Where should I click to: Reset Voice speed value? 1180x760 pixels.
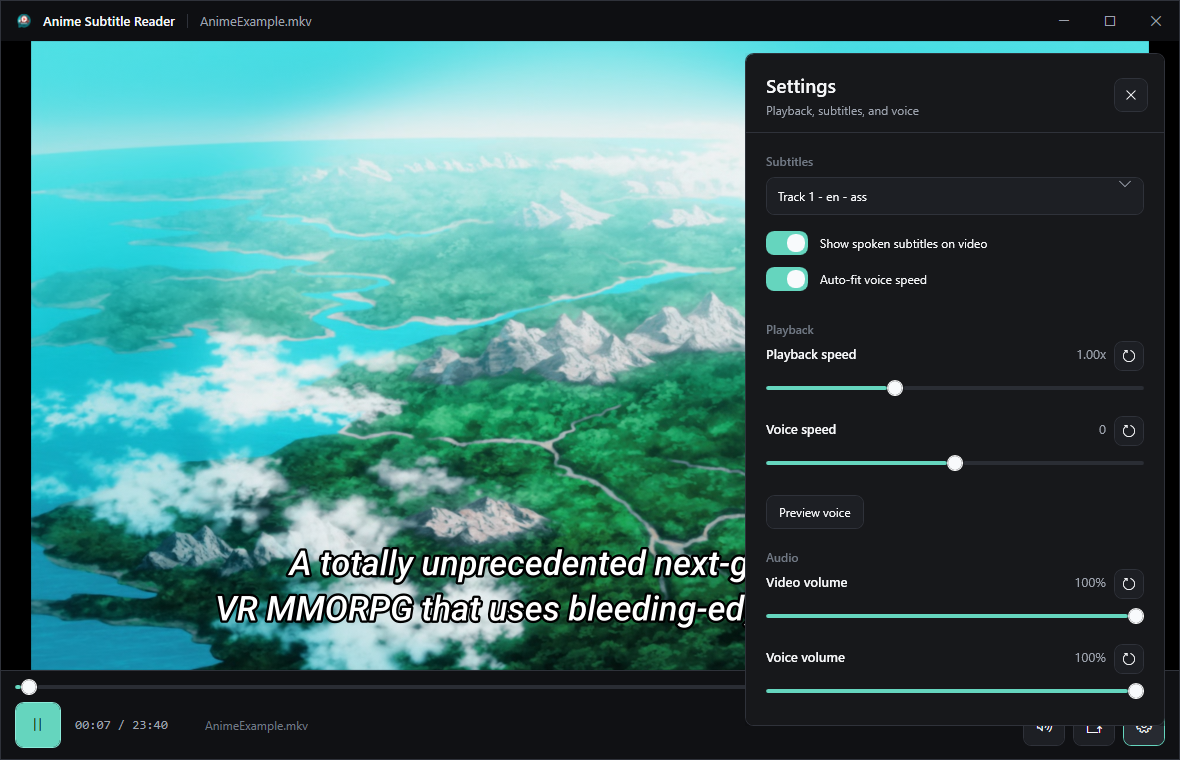pyautogui.click(x=1128, y=430)
